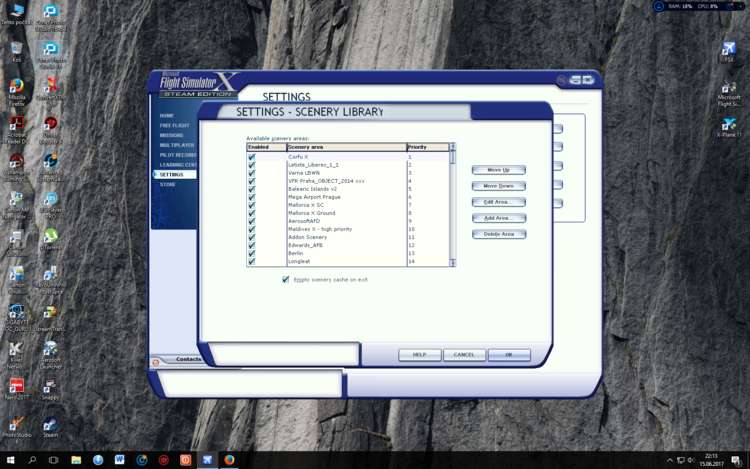The image size is (750, 469).
Task: Uncheck Enabled box for Mallorca X Ground
Action: pyautogui.click(x=252, y=213)
